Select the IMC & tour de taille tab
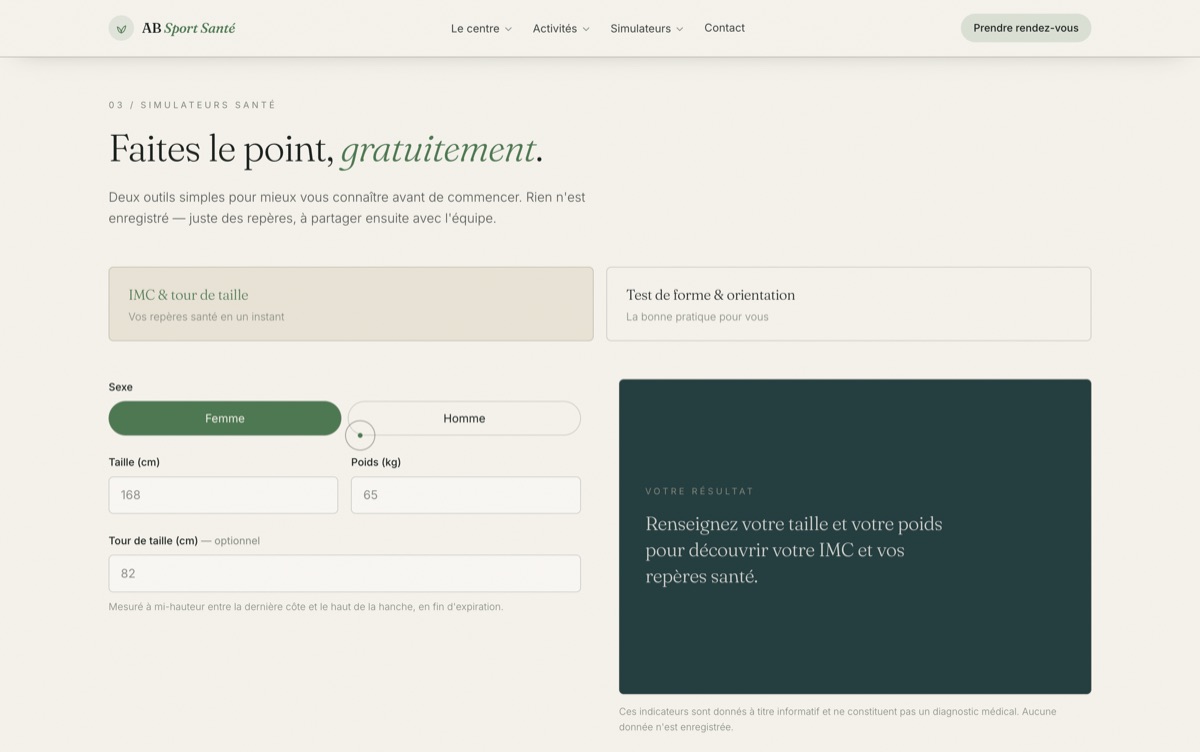The image size is (1200, 752). click(x=351, y=304)
